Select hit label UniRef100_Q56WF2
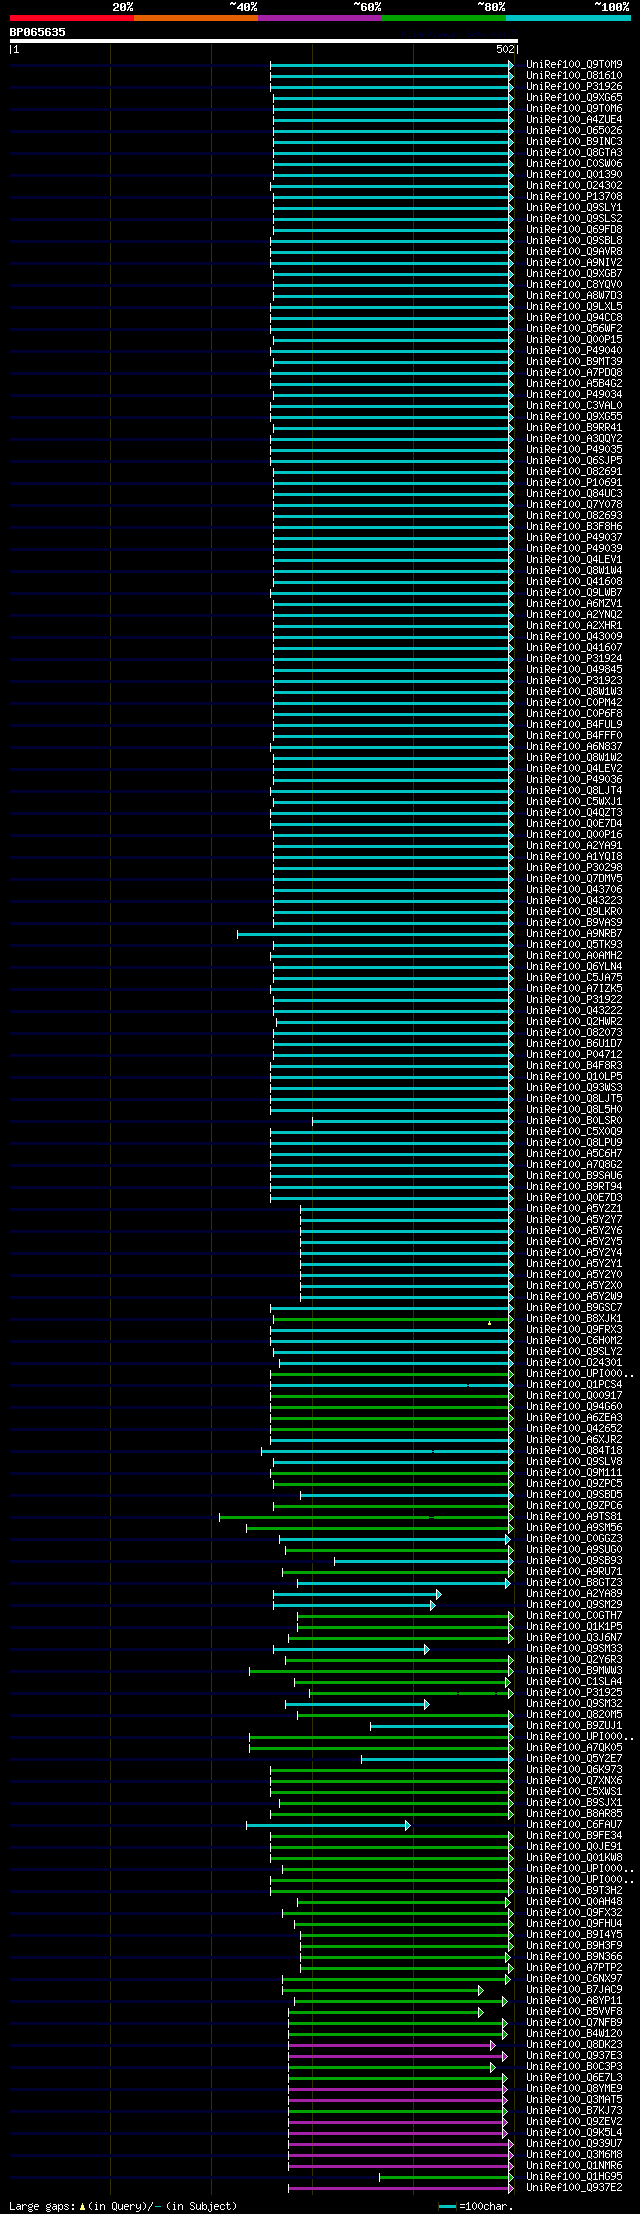This screenshot has width=640, height=2214. pyautogui.click(x=574, y=328)
